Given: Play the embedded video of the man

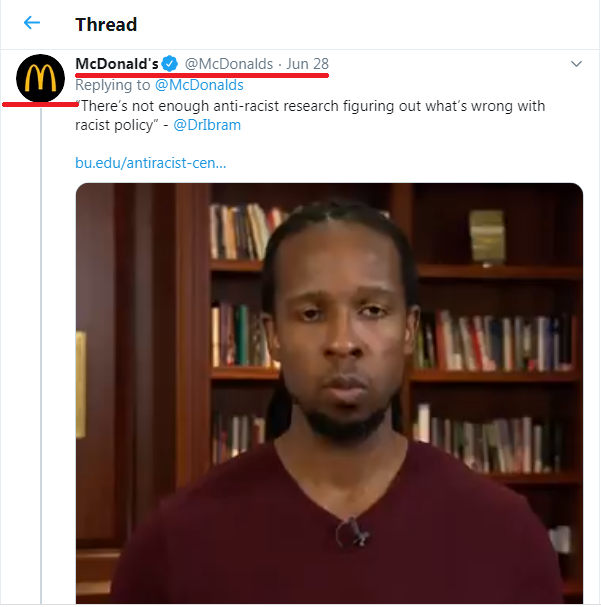Looking at the screenshot, I should (x=329, y=393).
